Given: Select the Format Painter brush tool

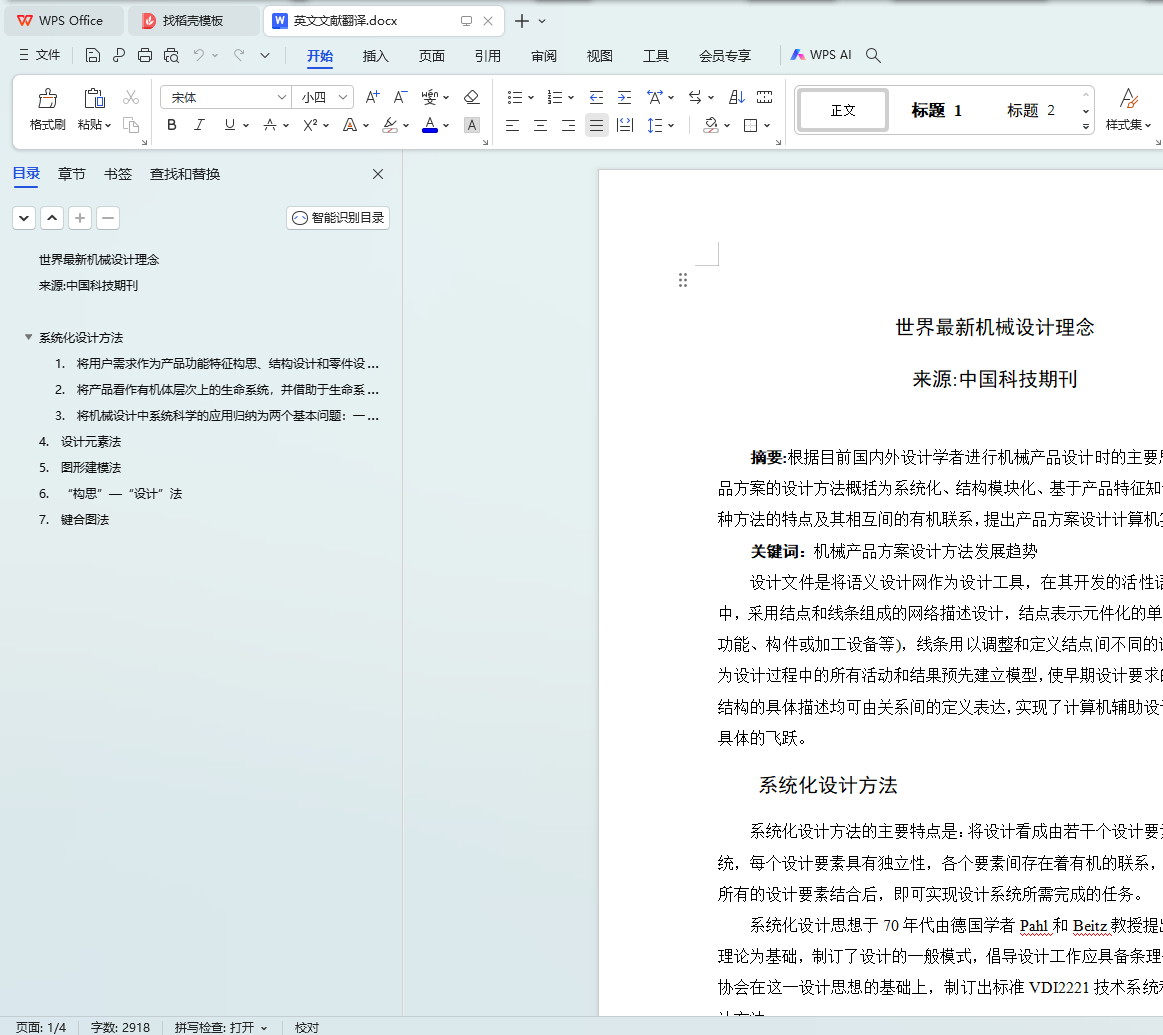Looking at the screenshot, I should tap(47, 99).
